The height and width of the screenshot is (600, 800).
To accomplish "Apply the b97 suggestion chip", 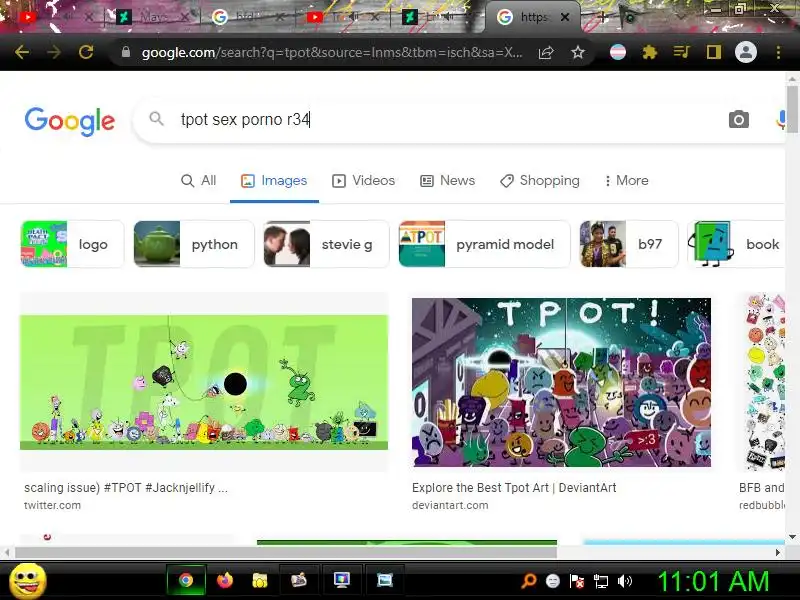I will tap(629, 244).
